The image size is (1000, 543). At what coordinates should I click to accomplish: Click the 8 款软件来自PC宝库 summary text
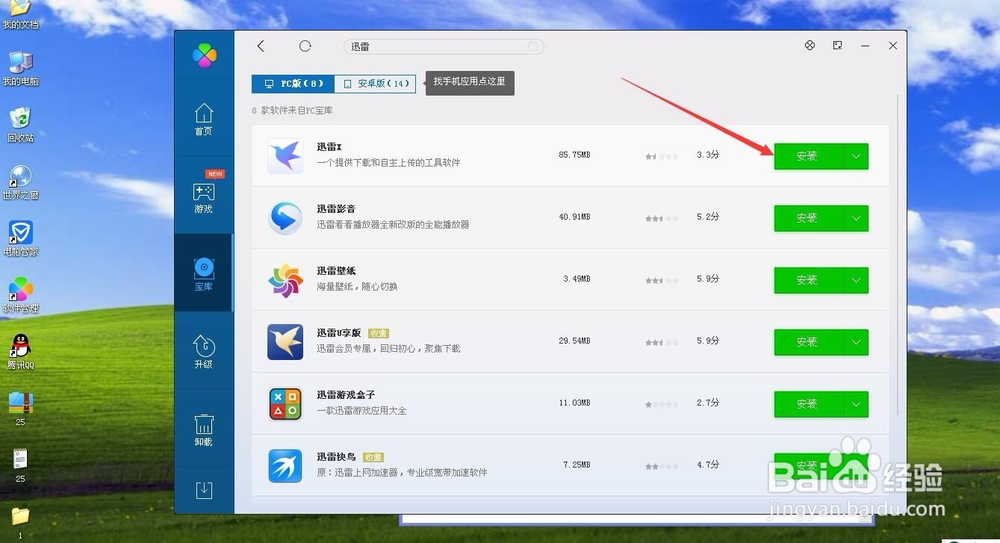292,110
